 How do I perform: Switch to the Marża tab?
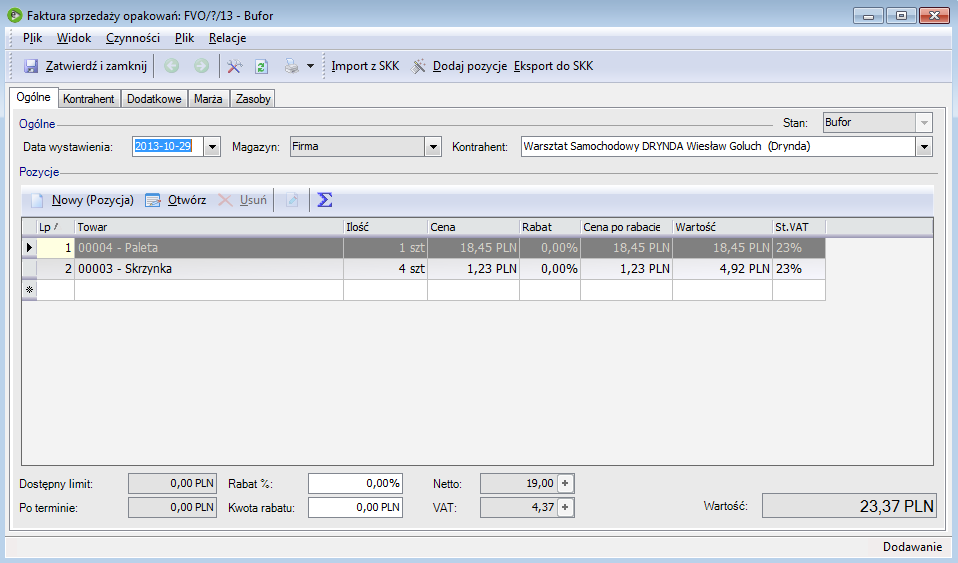pyautogui.click(x=208, y=98)
